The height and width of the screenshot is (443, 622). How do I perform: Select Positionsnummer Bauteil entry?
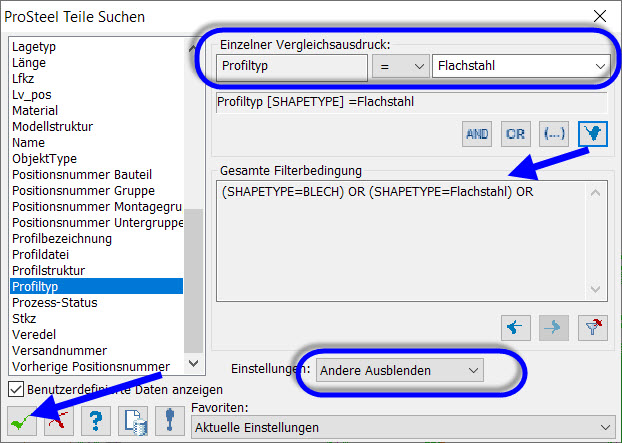pyautogui.click(x=96, y=175)
